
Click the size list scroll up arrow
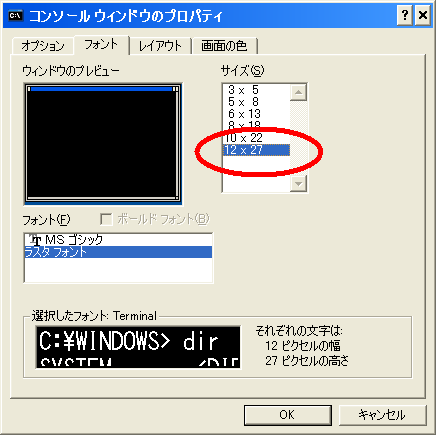pos(298,92)
